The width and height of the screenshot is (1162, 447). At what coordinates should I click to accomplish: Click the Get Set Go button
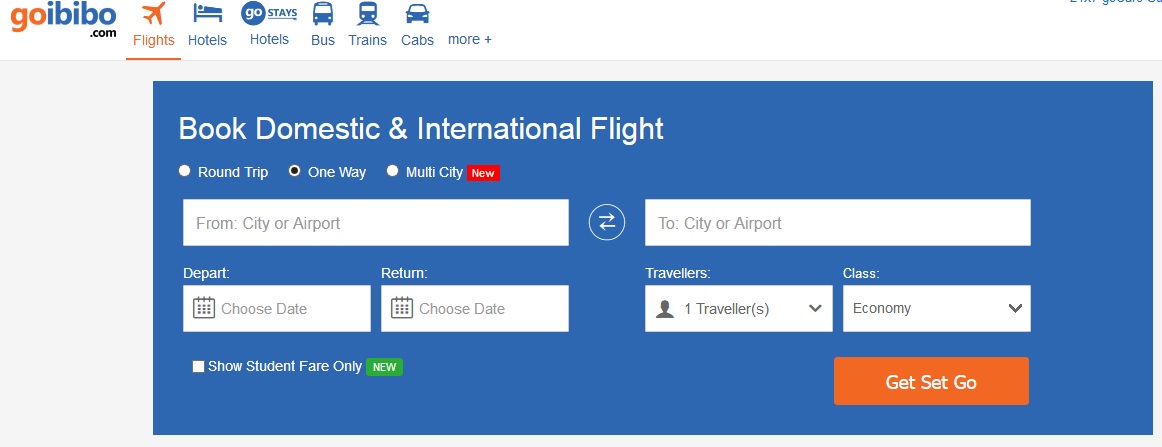[x=932, y=382]
